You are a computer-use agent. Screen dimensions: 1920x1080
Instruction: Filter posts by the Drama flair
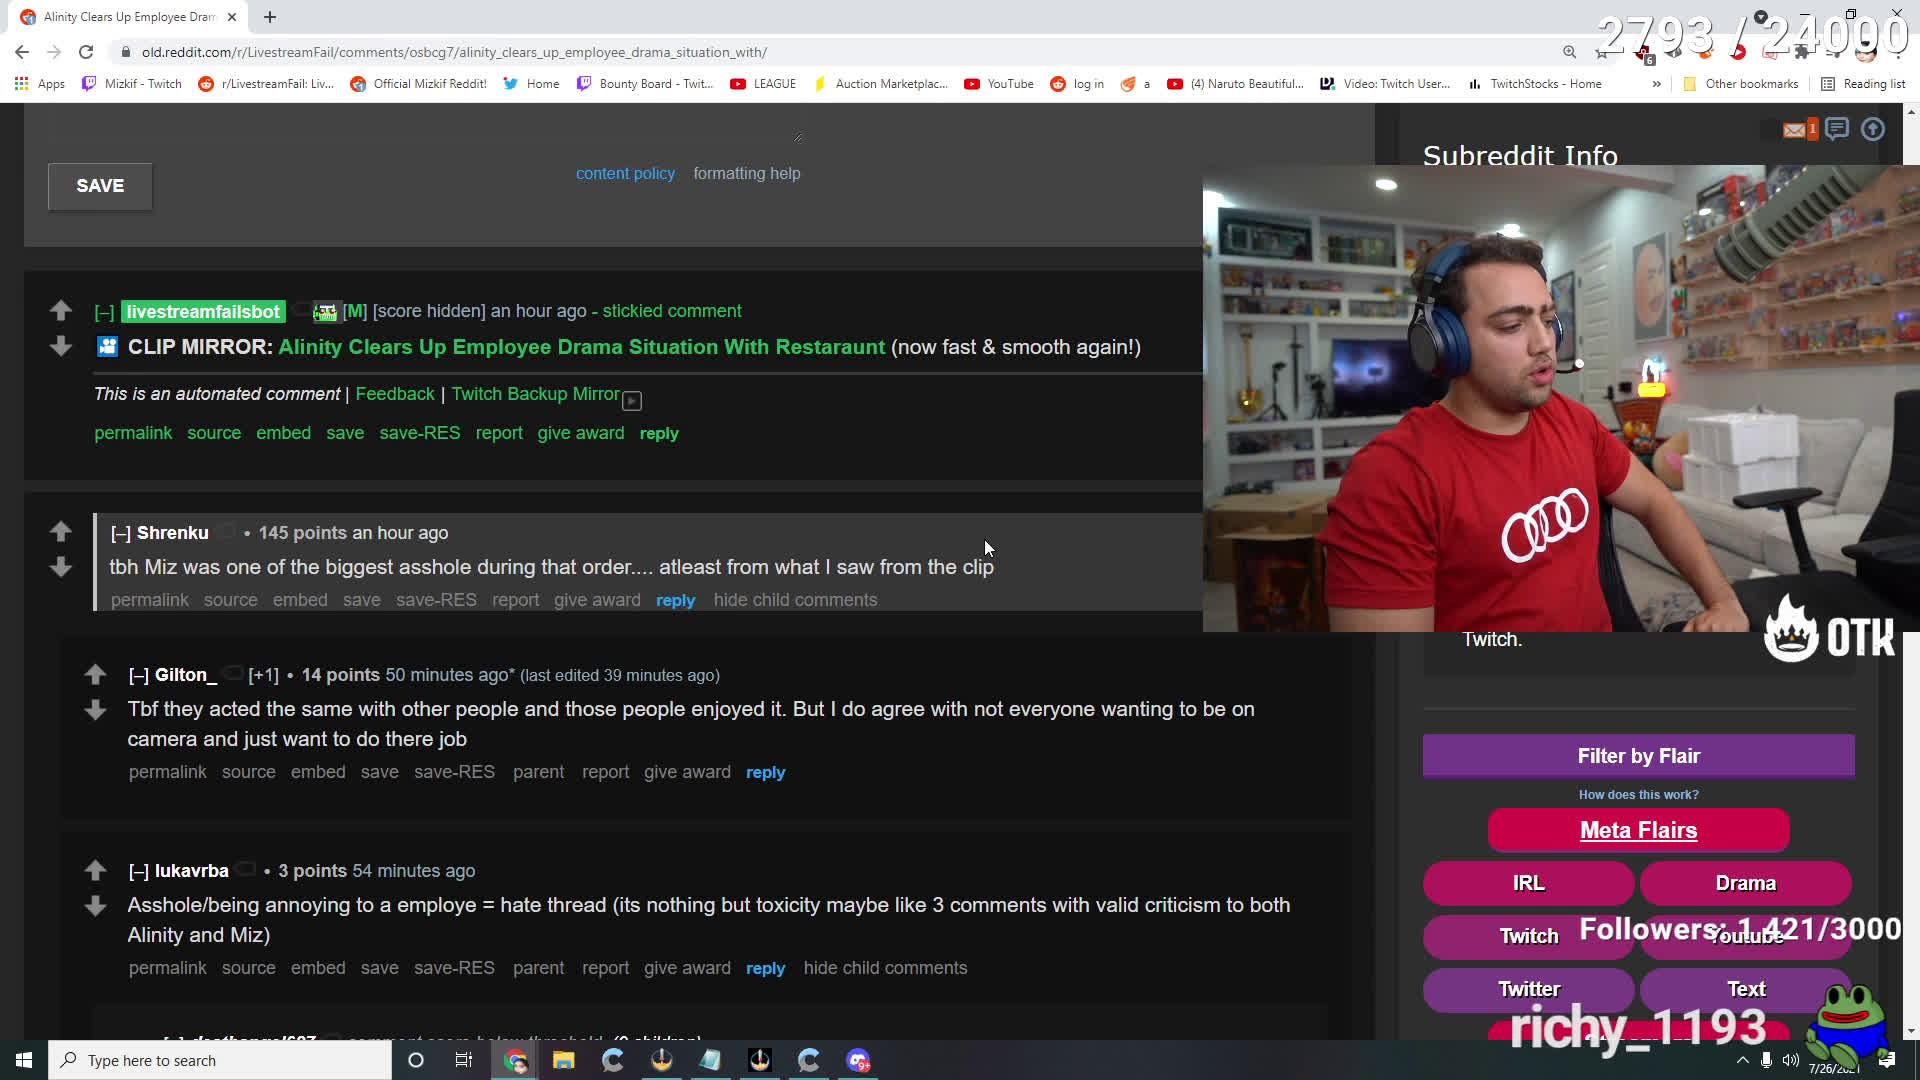[1745, 883]
